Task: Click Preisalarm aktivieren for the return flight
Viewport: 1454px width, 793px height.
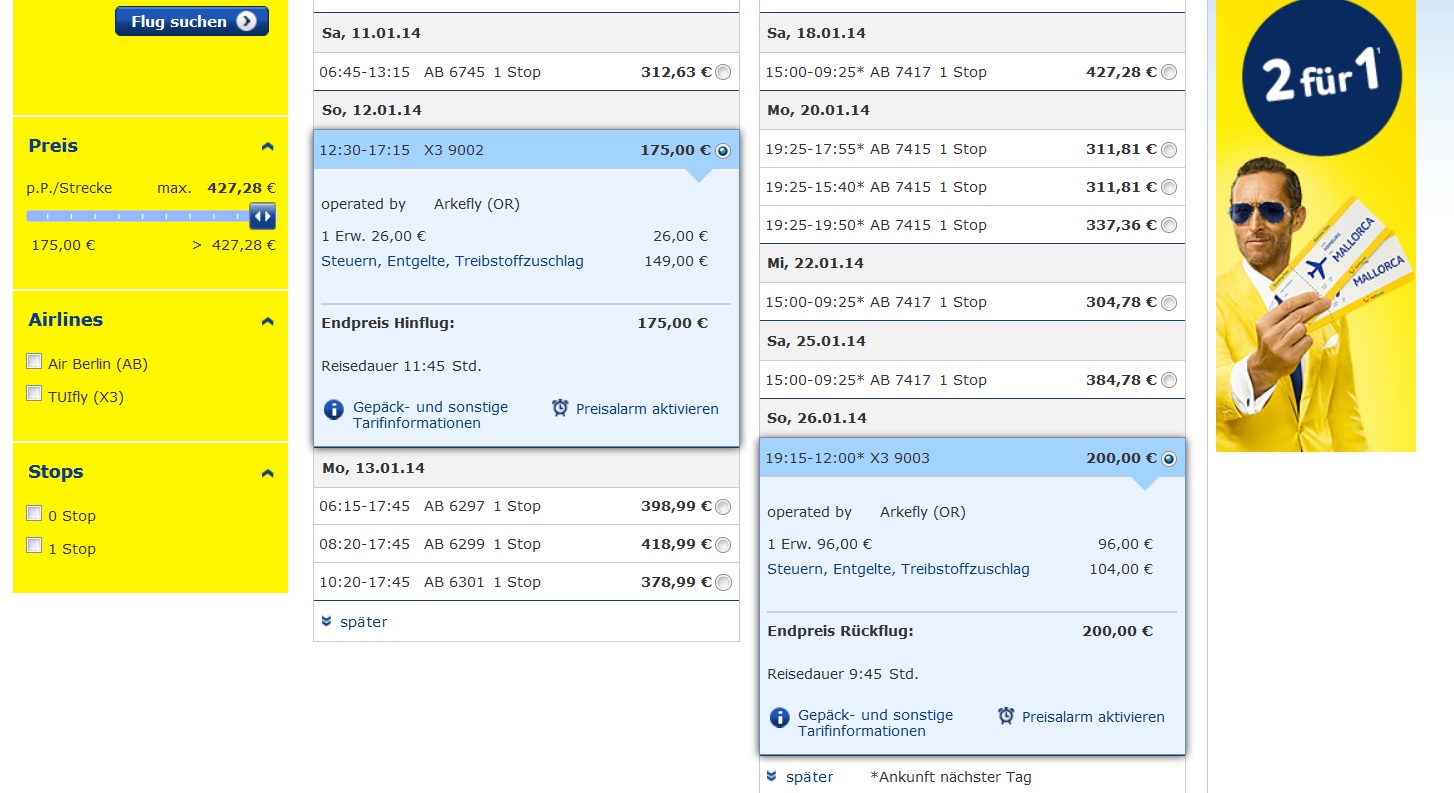Action: coord(1093,717)
